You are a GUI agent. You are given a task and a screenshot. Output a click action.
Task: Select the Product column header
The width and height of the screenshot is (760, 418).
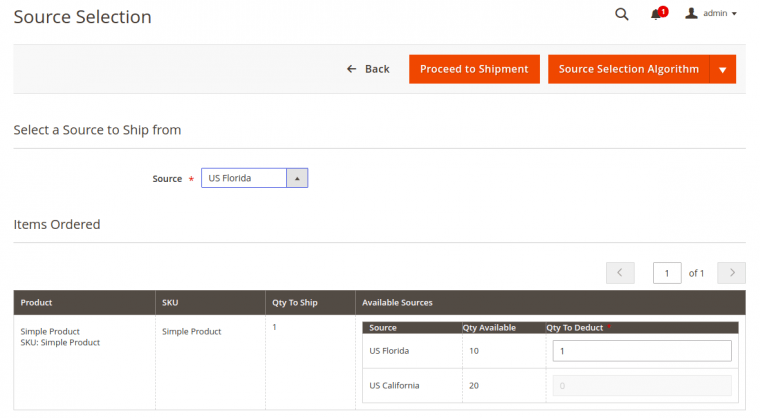[x=84, y=303]
